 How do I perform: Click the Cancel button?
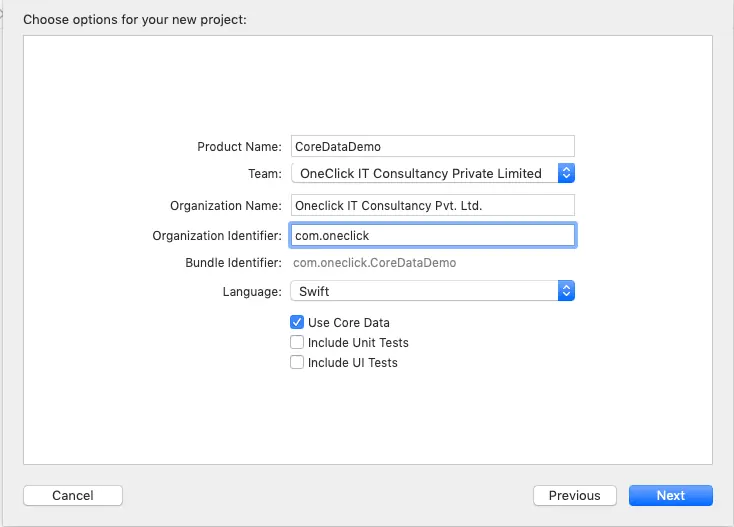click(x=73, y=495)
